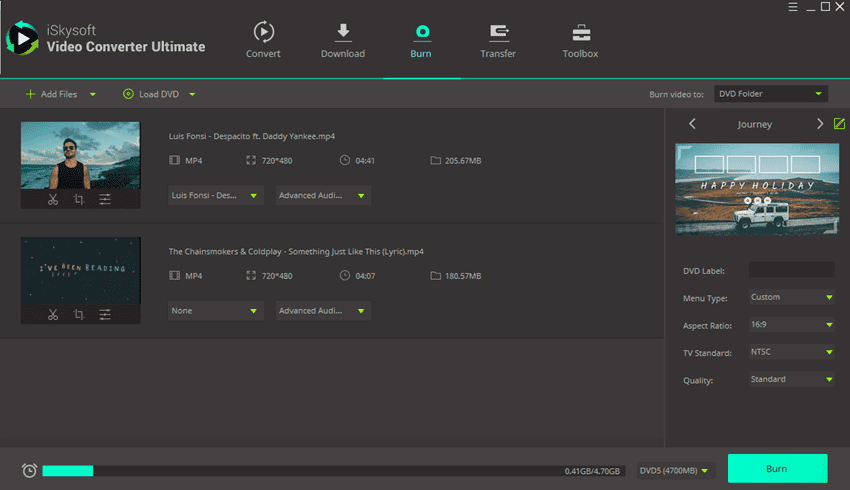Open the Toolbox tab
Screen dimensions: 850x490
point(580,40)
